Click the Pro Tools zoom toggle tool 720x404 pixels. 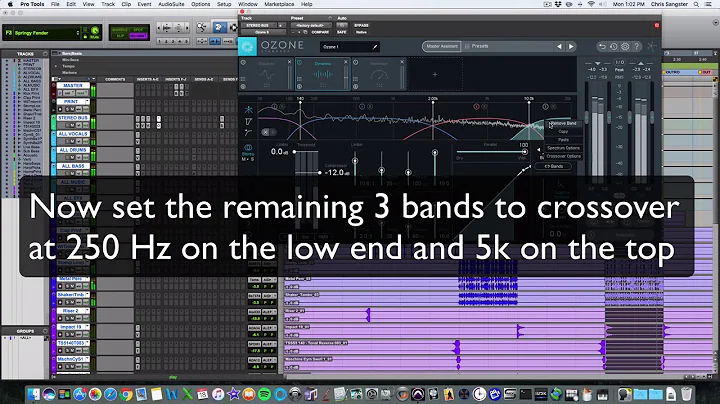pyautogui.click(x=202, y=41)
